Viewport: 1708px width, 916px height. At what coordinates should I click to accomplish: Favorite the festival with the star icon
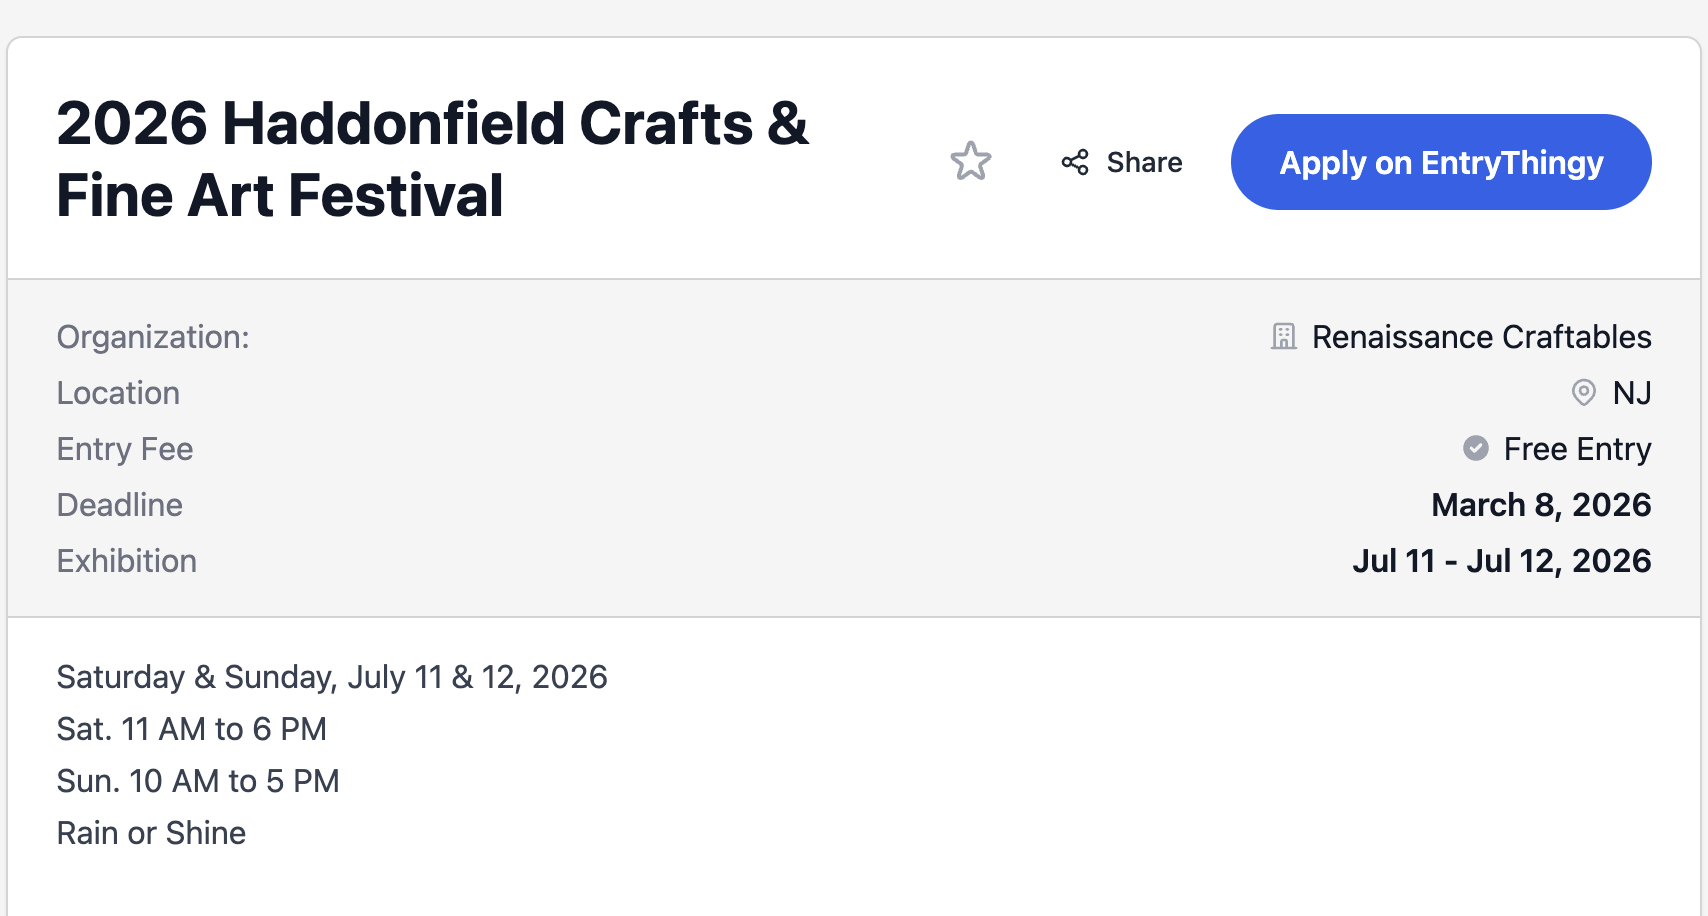[x=970, y=162]
